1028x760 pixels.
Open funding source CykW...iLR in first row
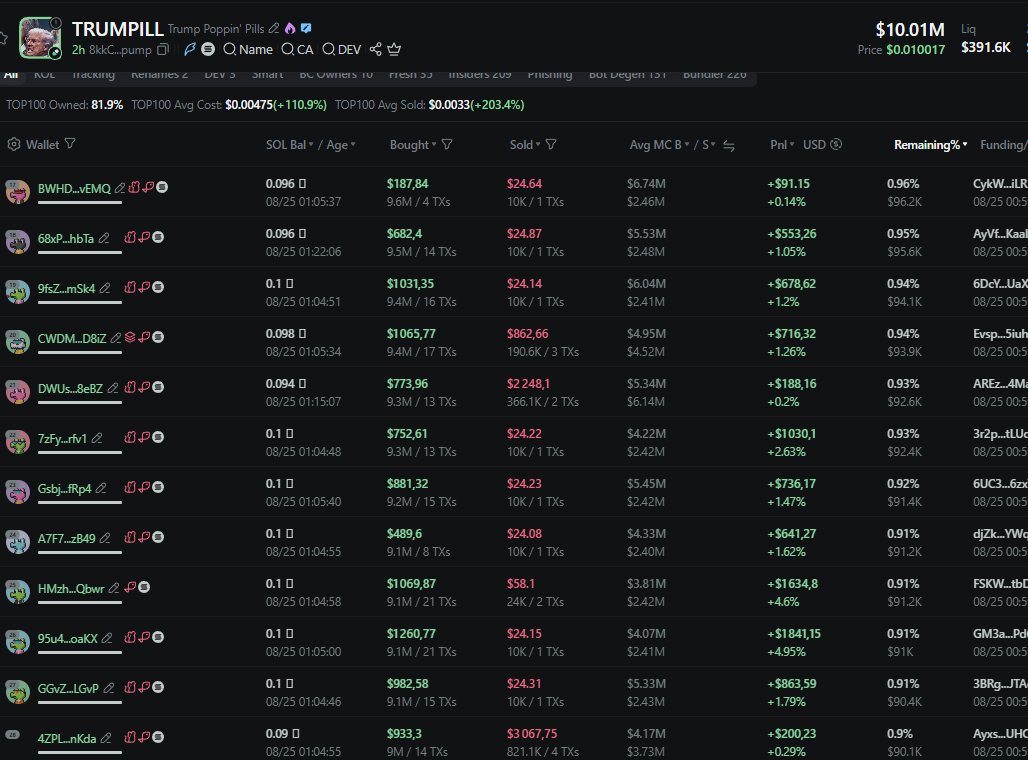(x=1000, y=184)
